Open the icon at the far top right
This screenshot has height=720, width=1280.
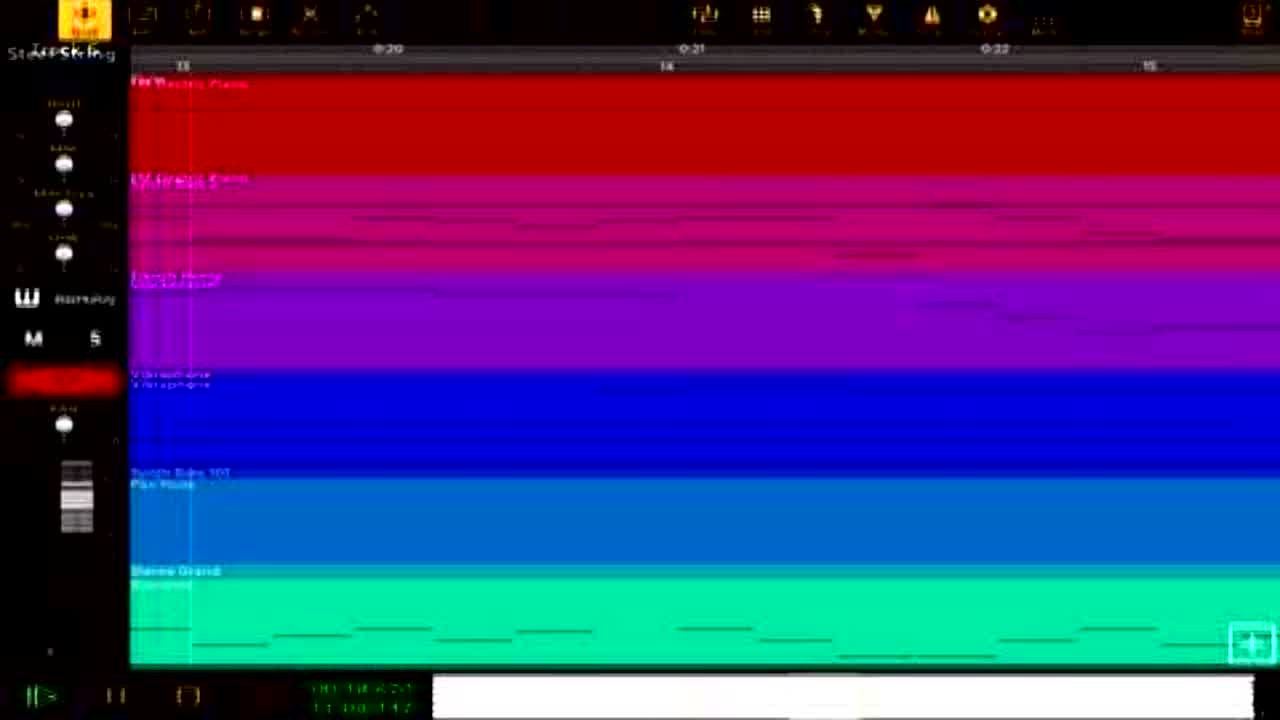tap(1251, 15)
